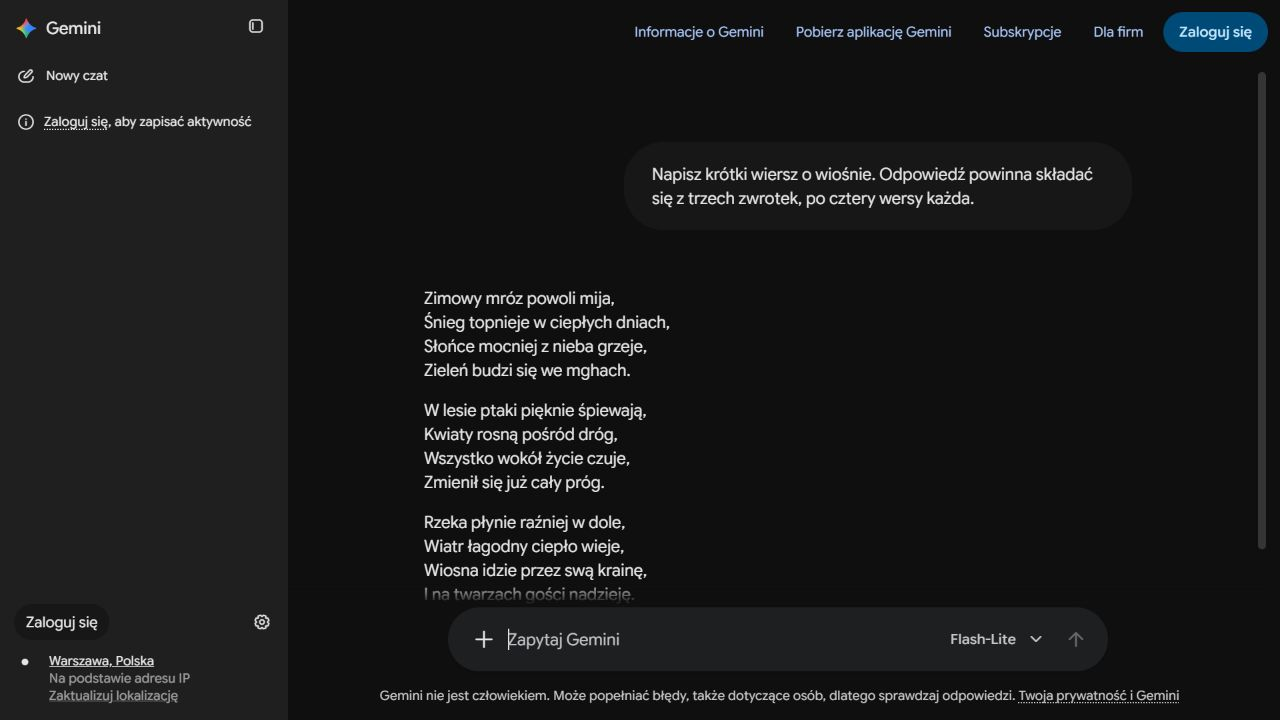Screen dimensions: 1280x720
Task: Click the Warszawa, Polska location link
Action: (x=101, y=661)
